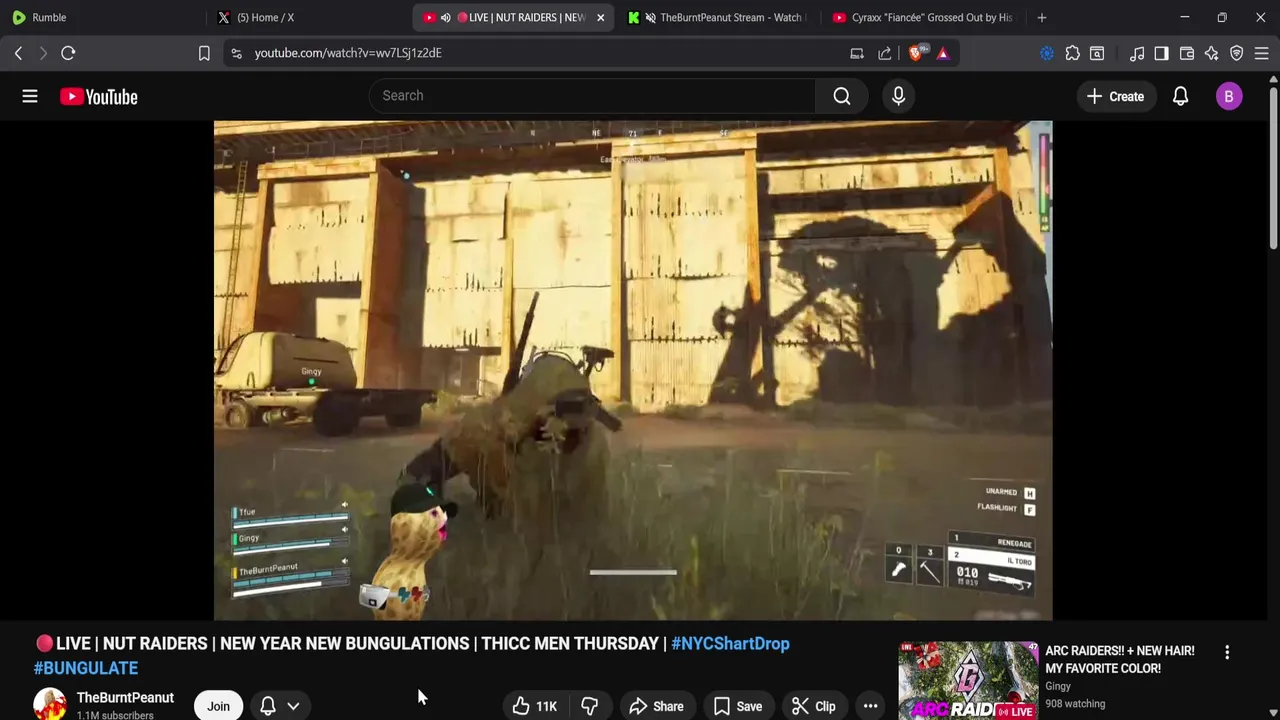Click the browser forward arrow
This screenshot has width=1280, height=720.
coord(43,53)
